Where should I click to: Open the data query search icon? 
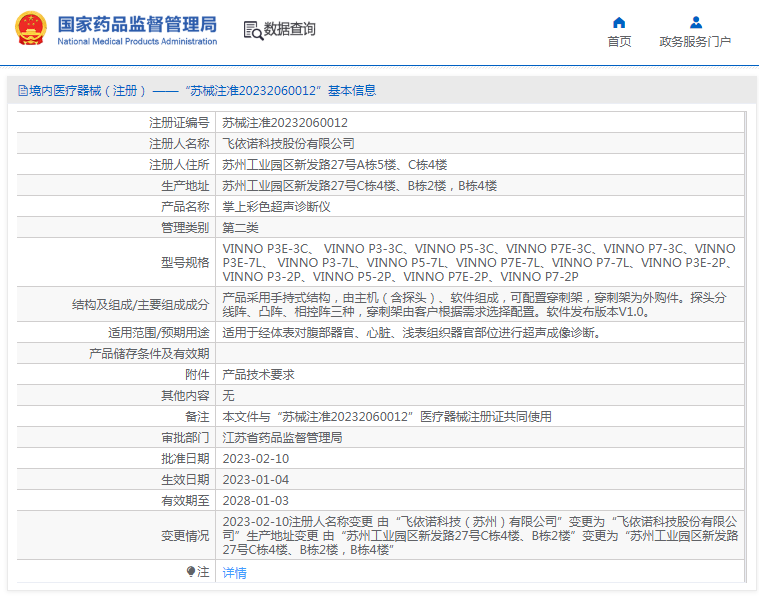point(253,30)
